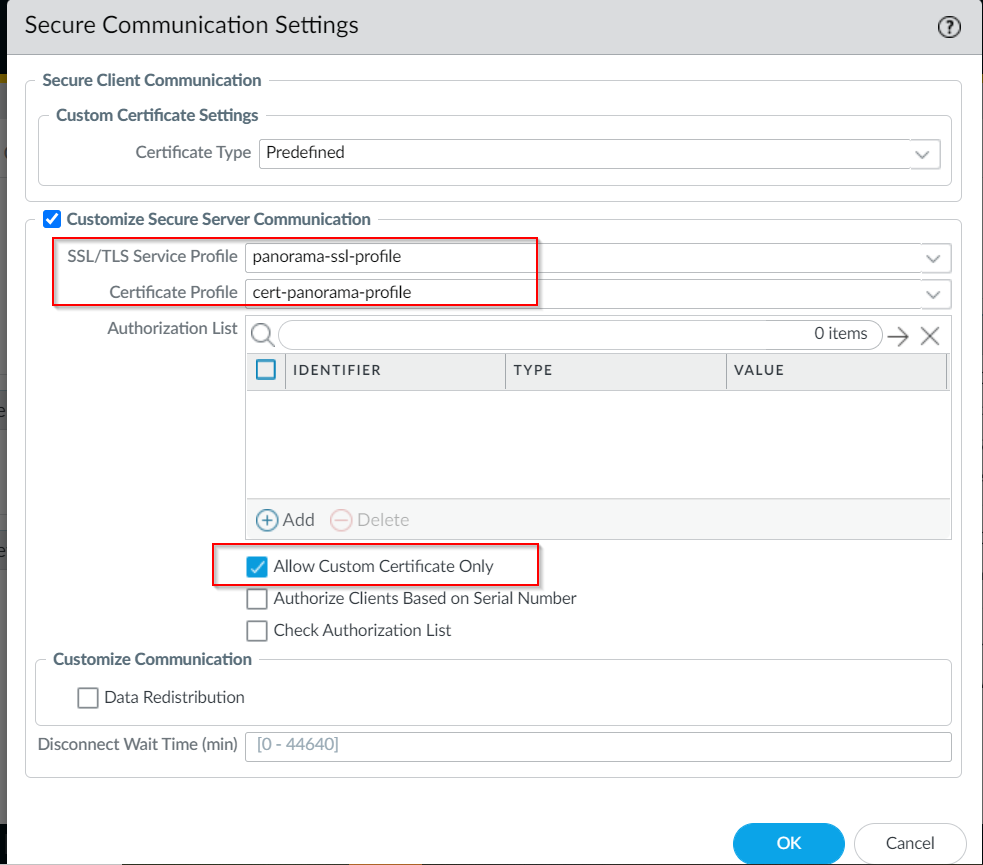Enable Check Authorization List option
The image size is (983, 865).
pos(257,631)
